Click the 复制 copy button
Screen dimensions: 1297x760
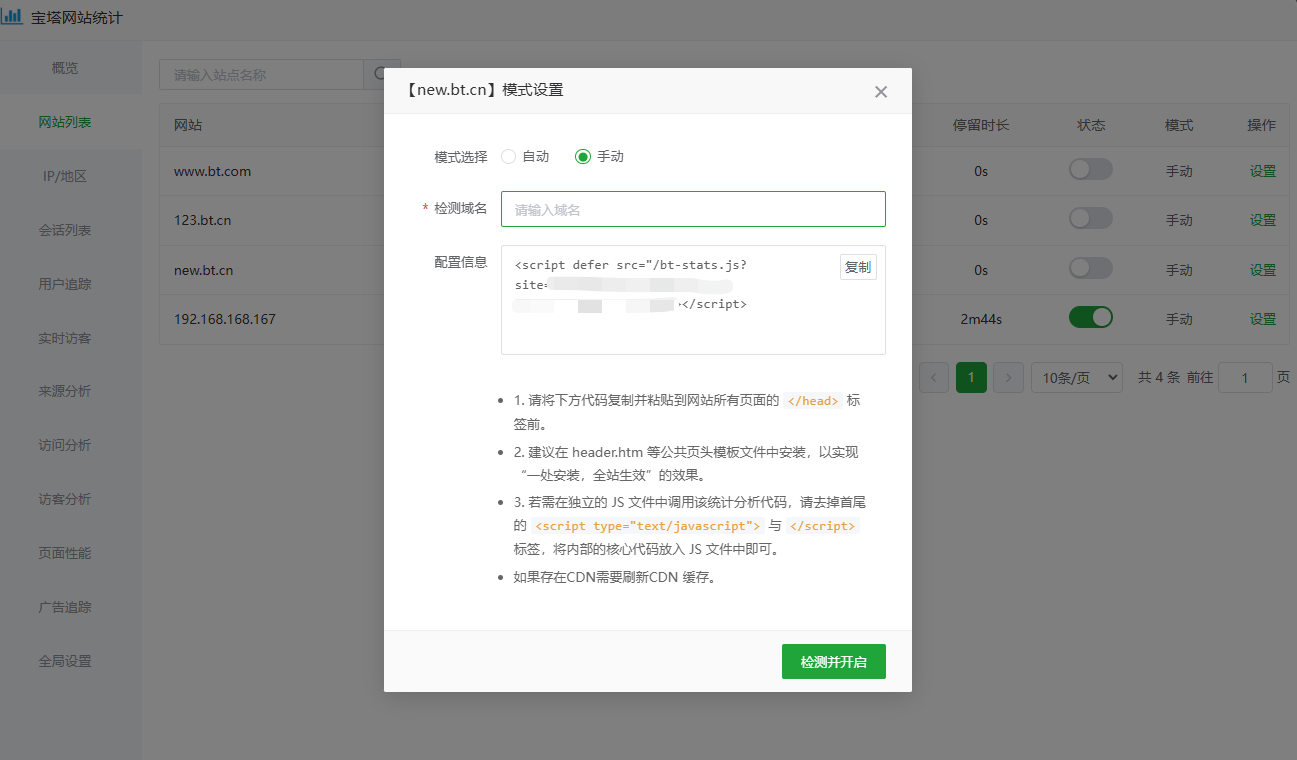(x=858, y=267)
